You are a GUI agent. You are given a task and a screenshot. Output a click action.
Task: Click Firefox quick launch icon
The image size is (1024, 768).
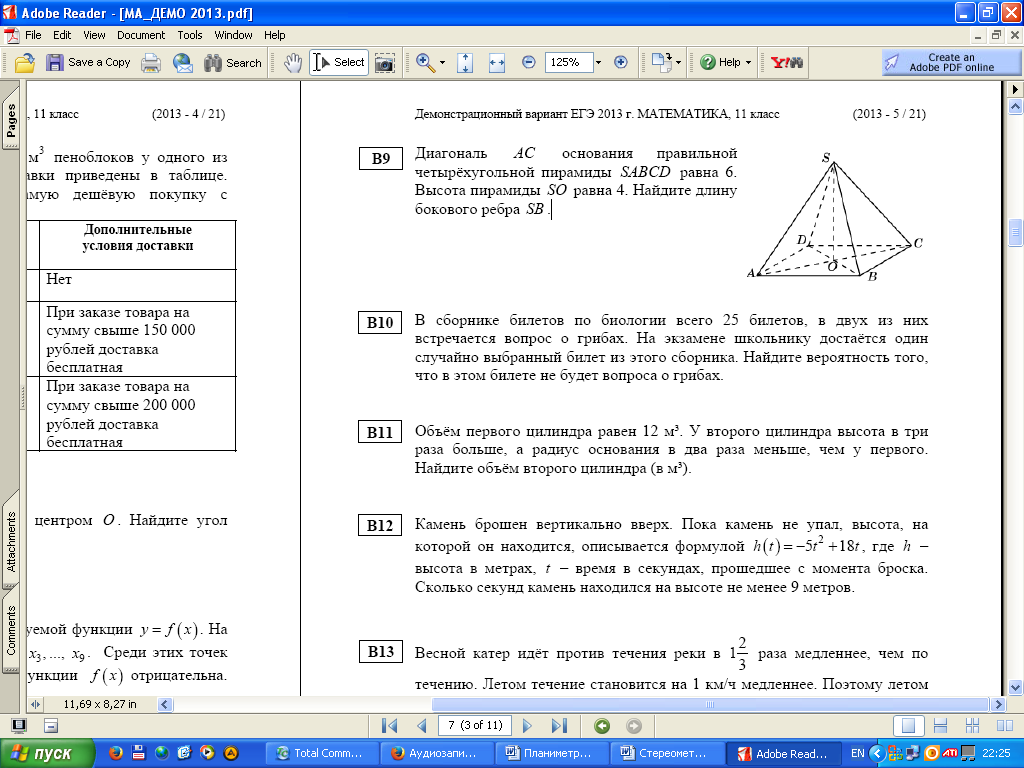pos(115,753)
